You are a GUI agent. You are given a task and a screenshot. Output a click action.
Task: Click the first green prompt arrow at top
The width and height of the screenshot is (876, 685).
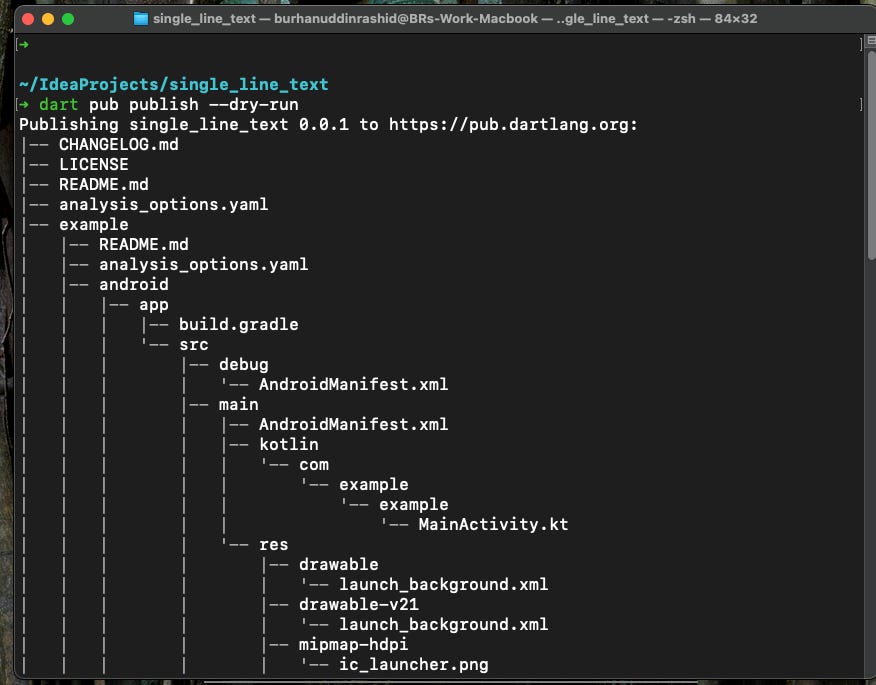coord(23,44)
